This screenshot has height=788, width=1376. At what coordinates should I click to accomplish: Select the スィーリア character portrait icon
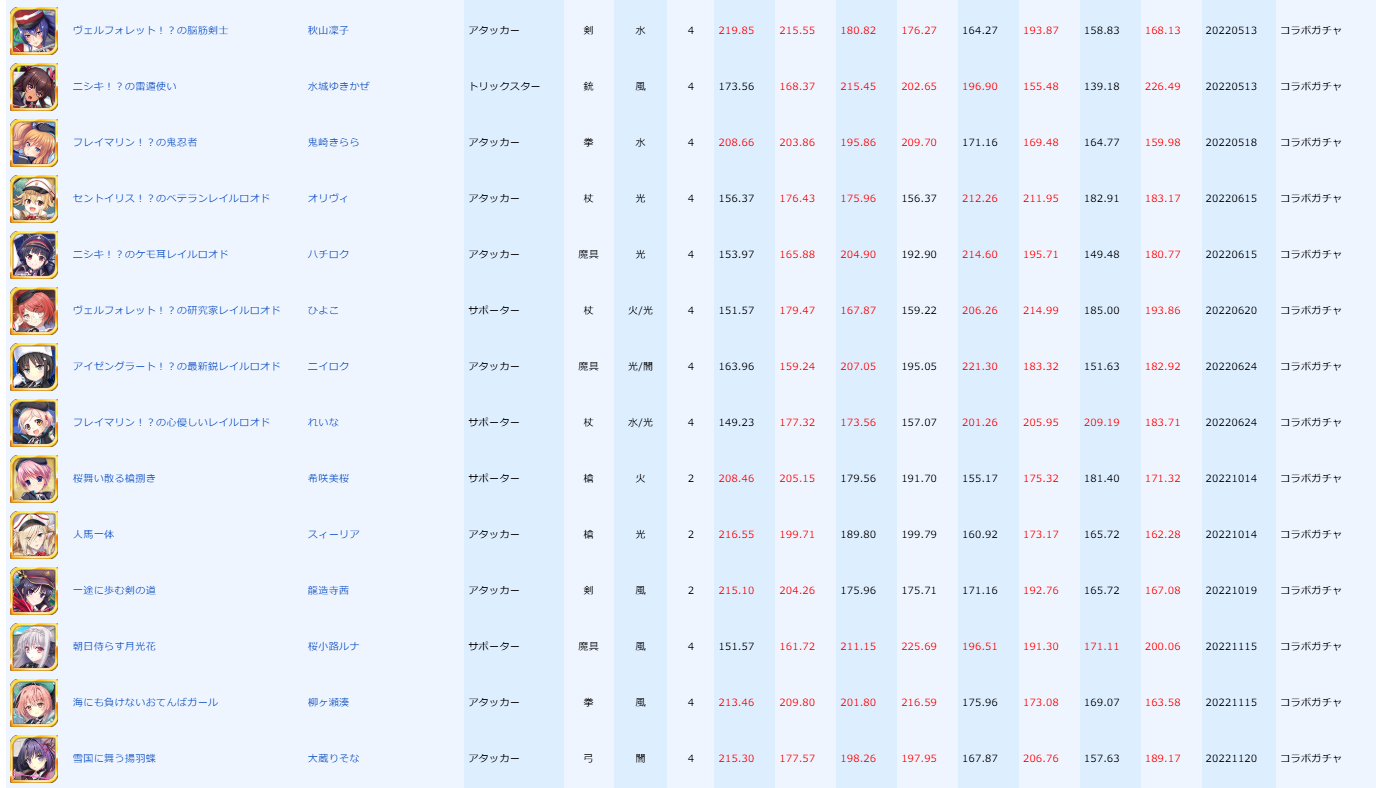click(x=34, y=535)
